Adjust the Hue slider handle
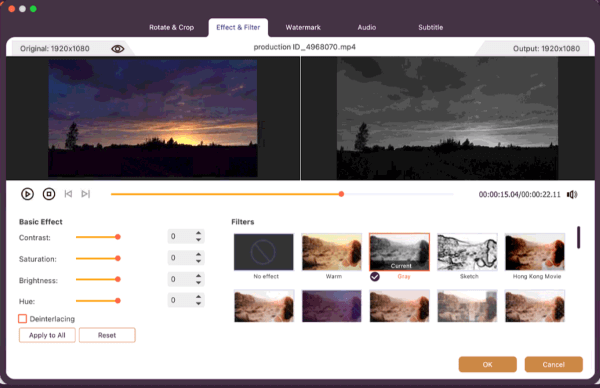The width and height of the screenshot is (600, 388). (118, 301)
